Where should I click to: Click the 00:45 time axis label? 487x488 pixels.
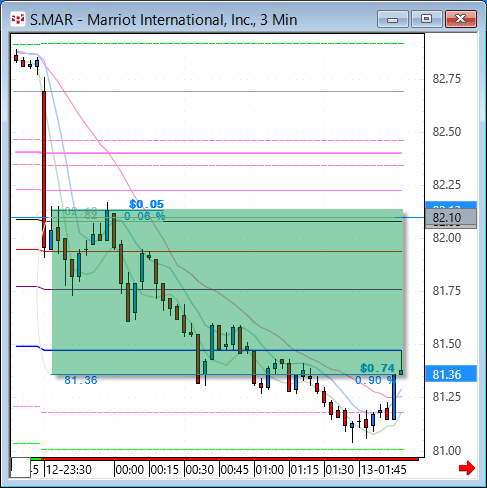(235, 470)
